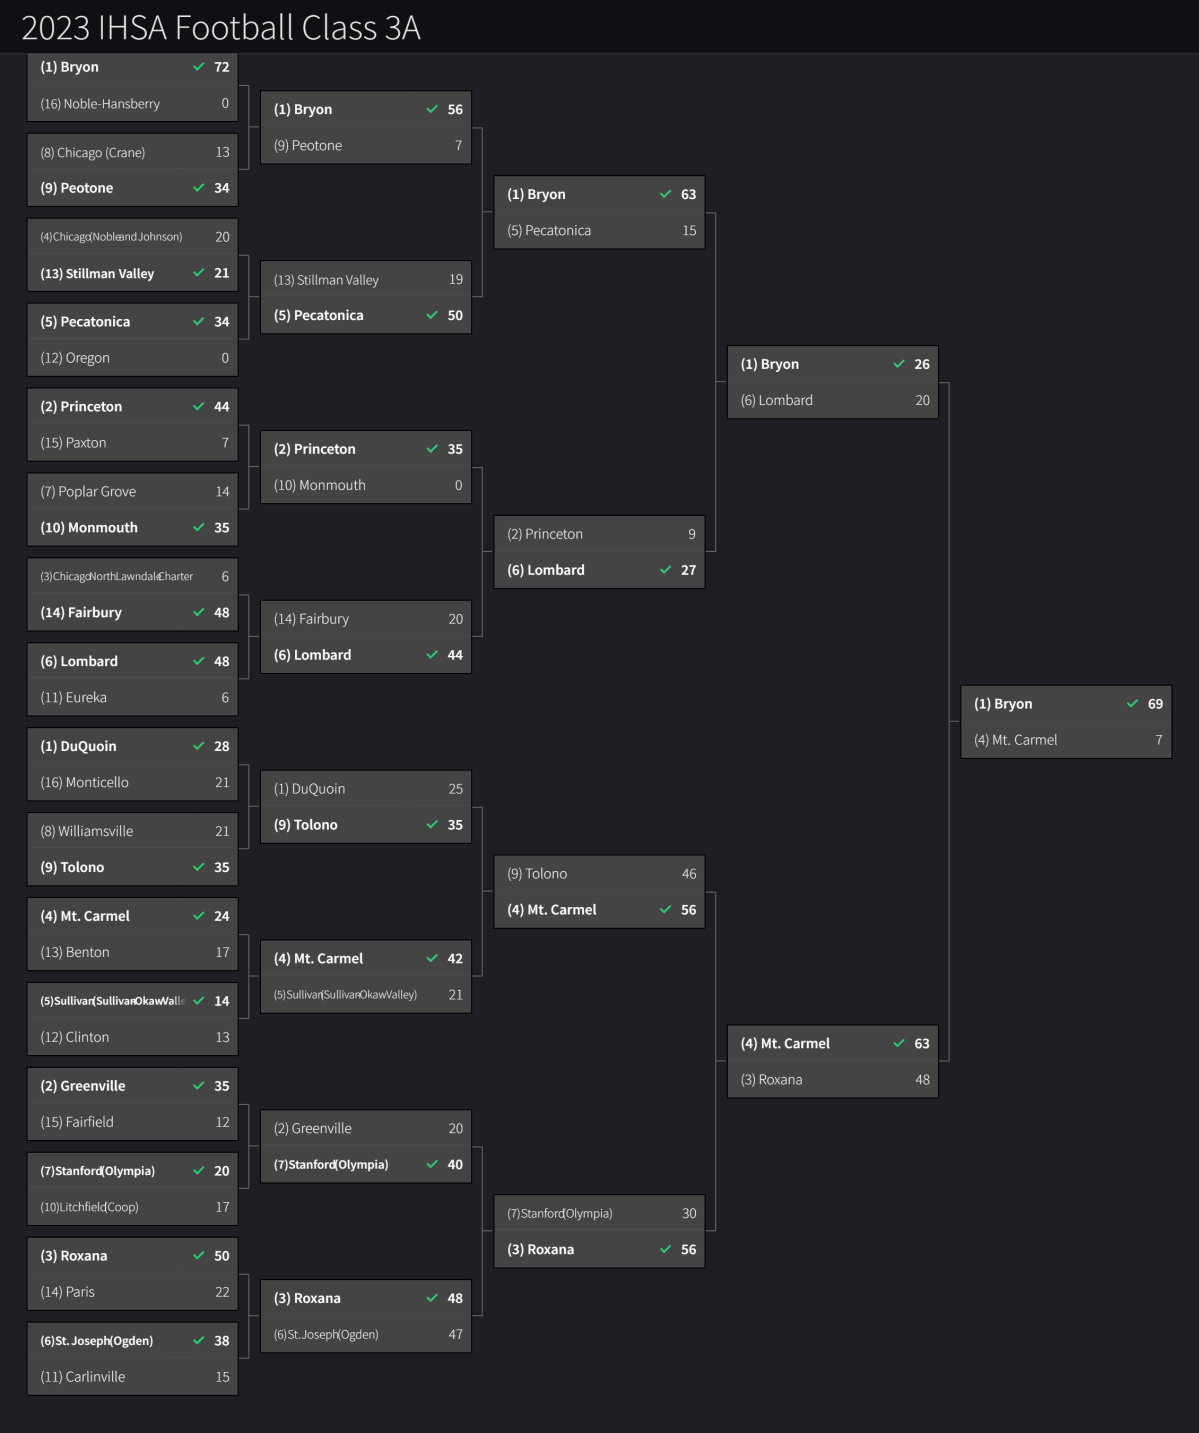
Task: Click the 2023 IHSA Football Class 3A title
Action: point(221,27)
